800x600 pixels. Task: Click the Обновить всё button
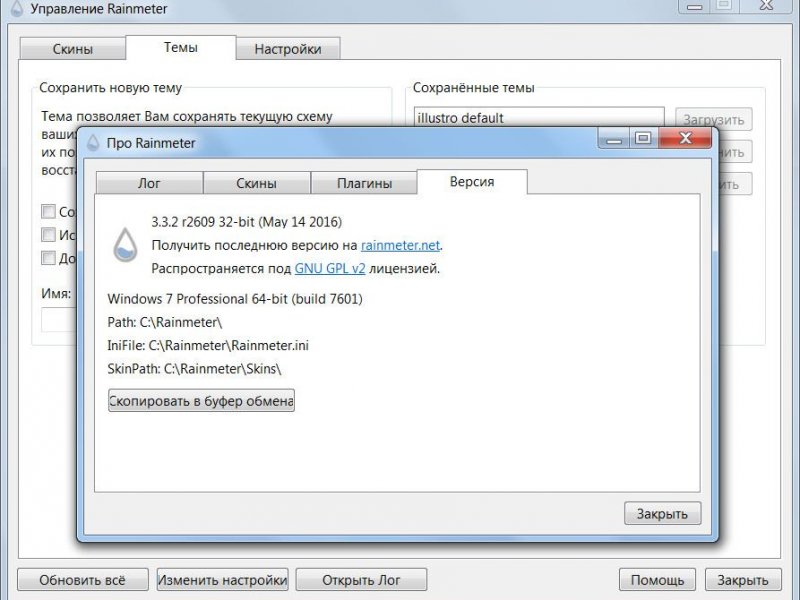(83, 580)
